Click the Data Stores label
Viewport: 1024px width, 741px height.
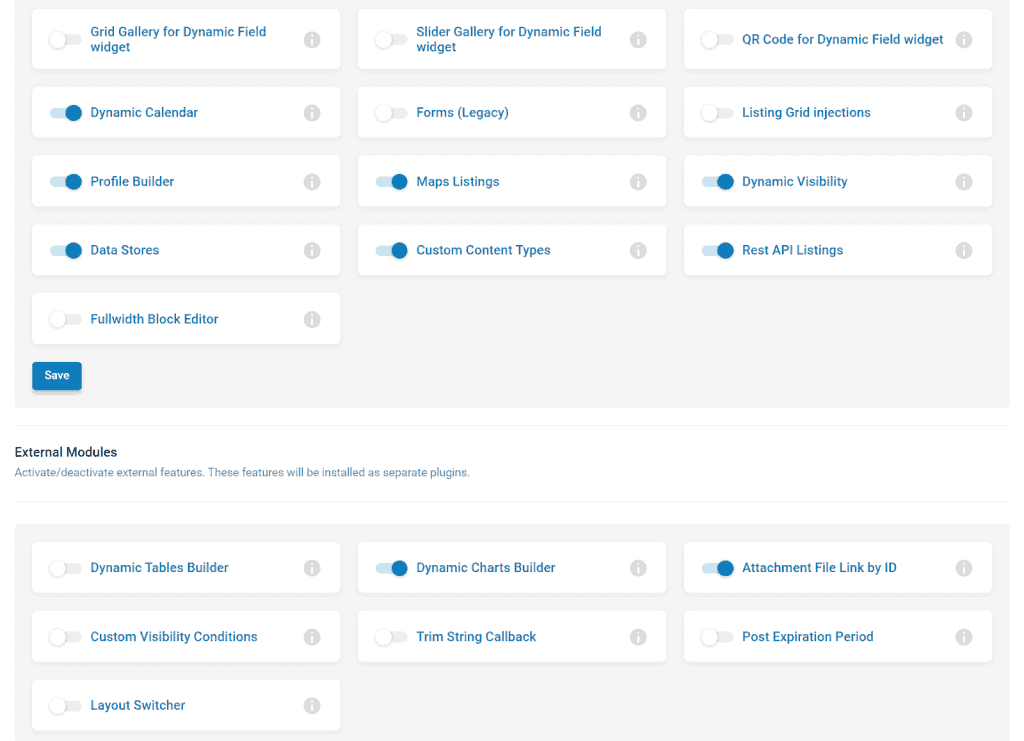pyautogui.click(x=125, y=251)
